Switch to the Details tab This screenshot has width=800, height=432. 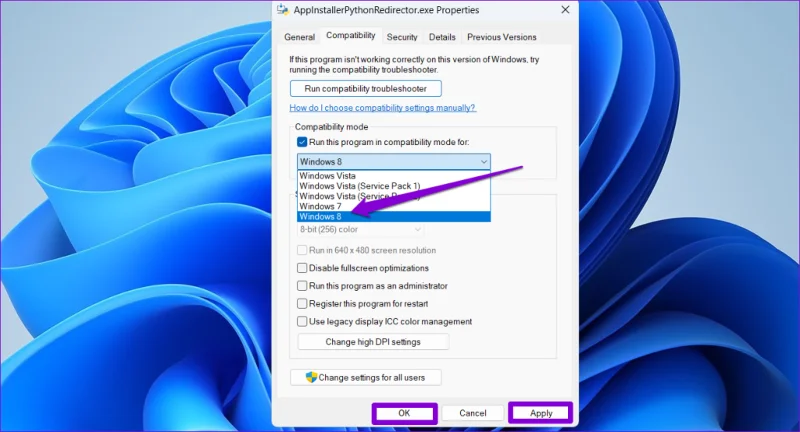tap(442, 37)
